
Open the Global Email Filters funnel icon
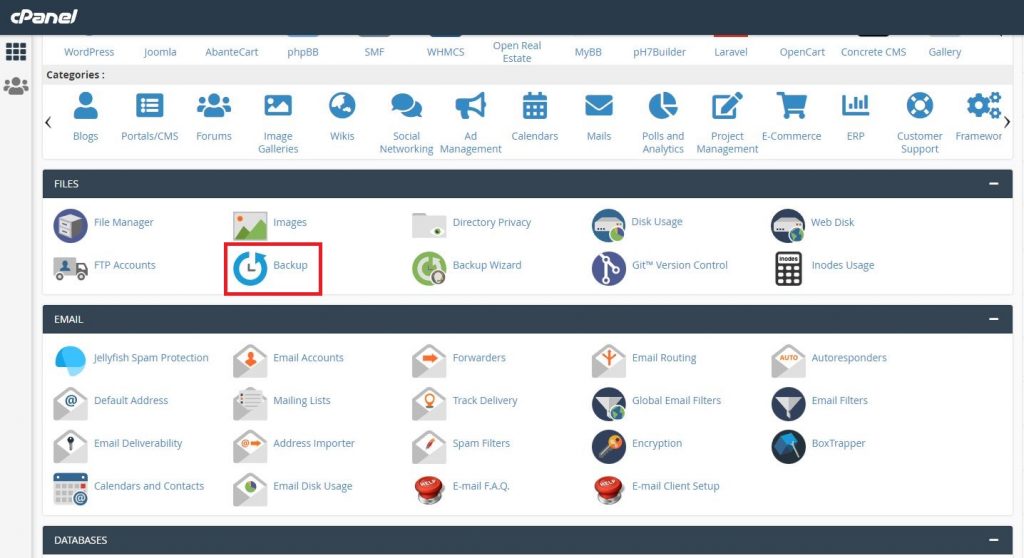[609, 404]
